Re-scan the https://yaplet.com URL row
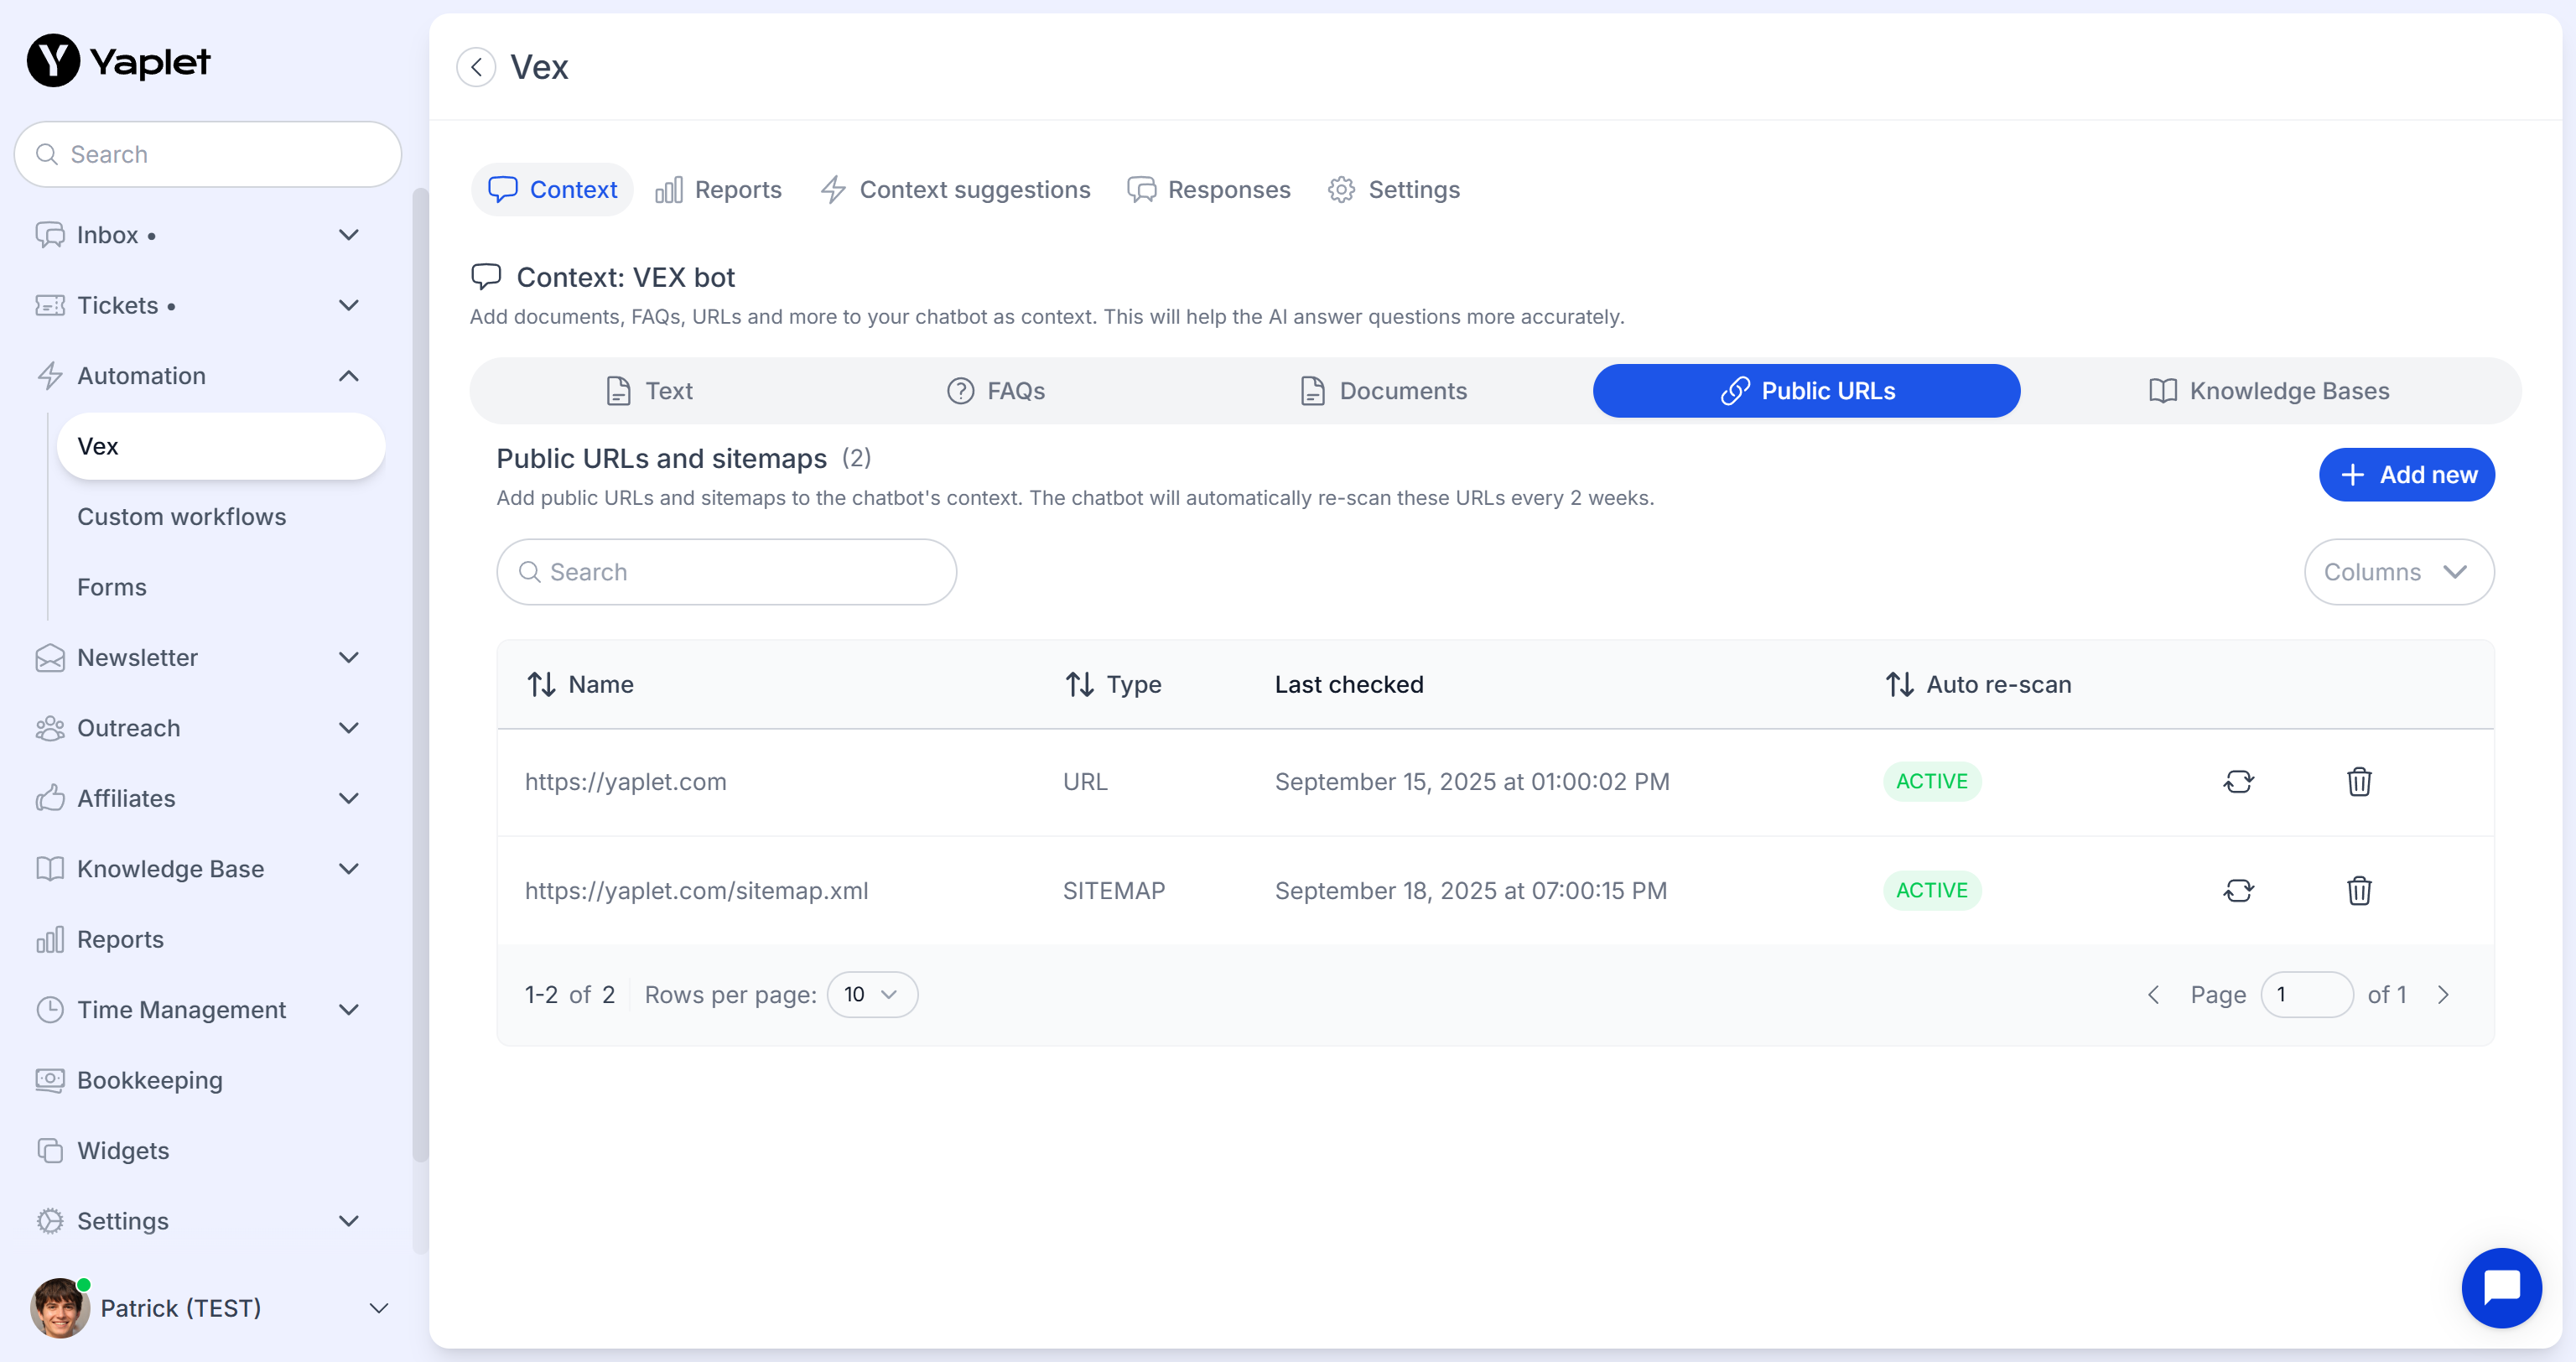2576x1362 pixels. [x=2238, y=781]
